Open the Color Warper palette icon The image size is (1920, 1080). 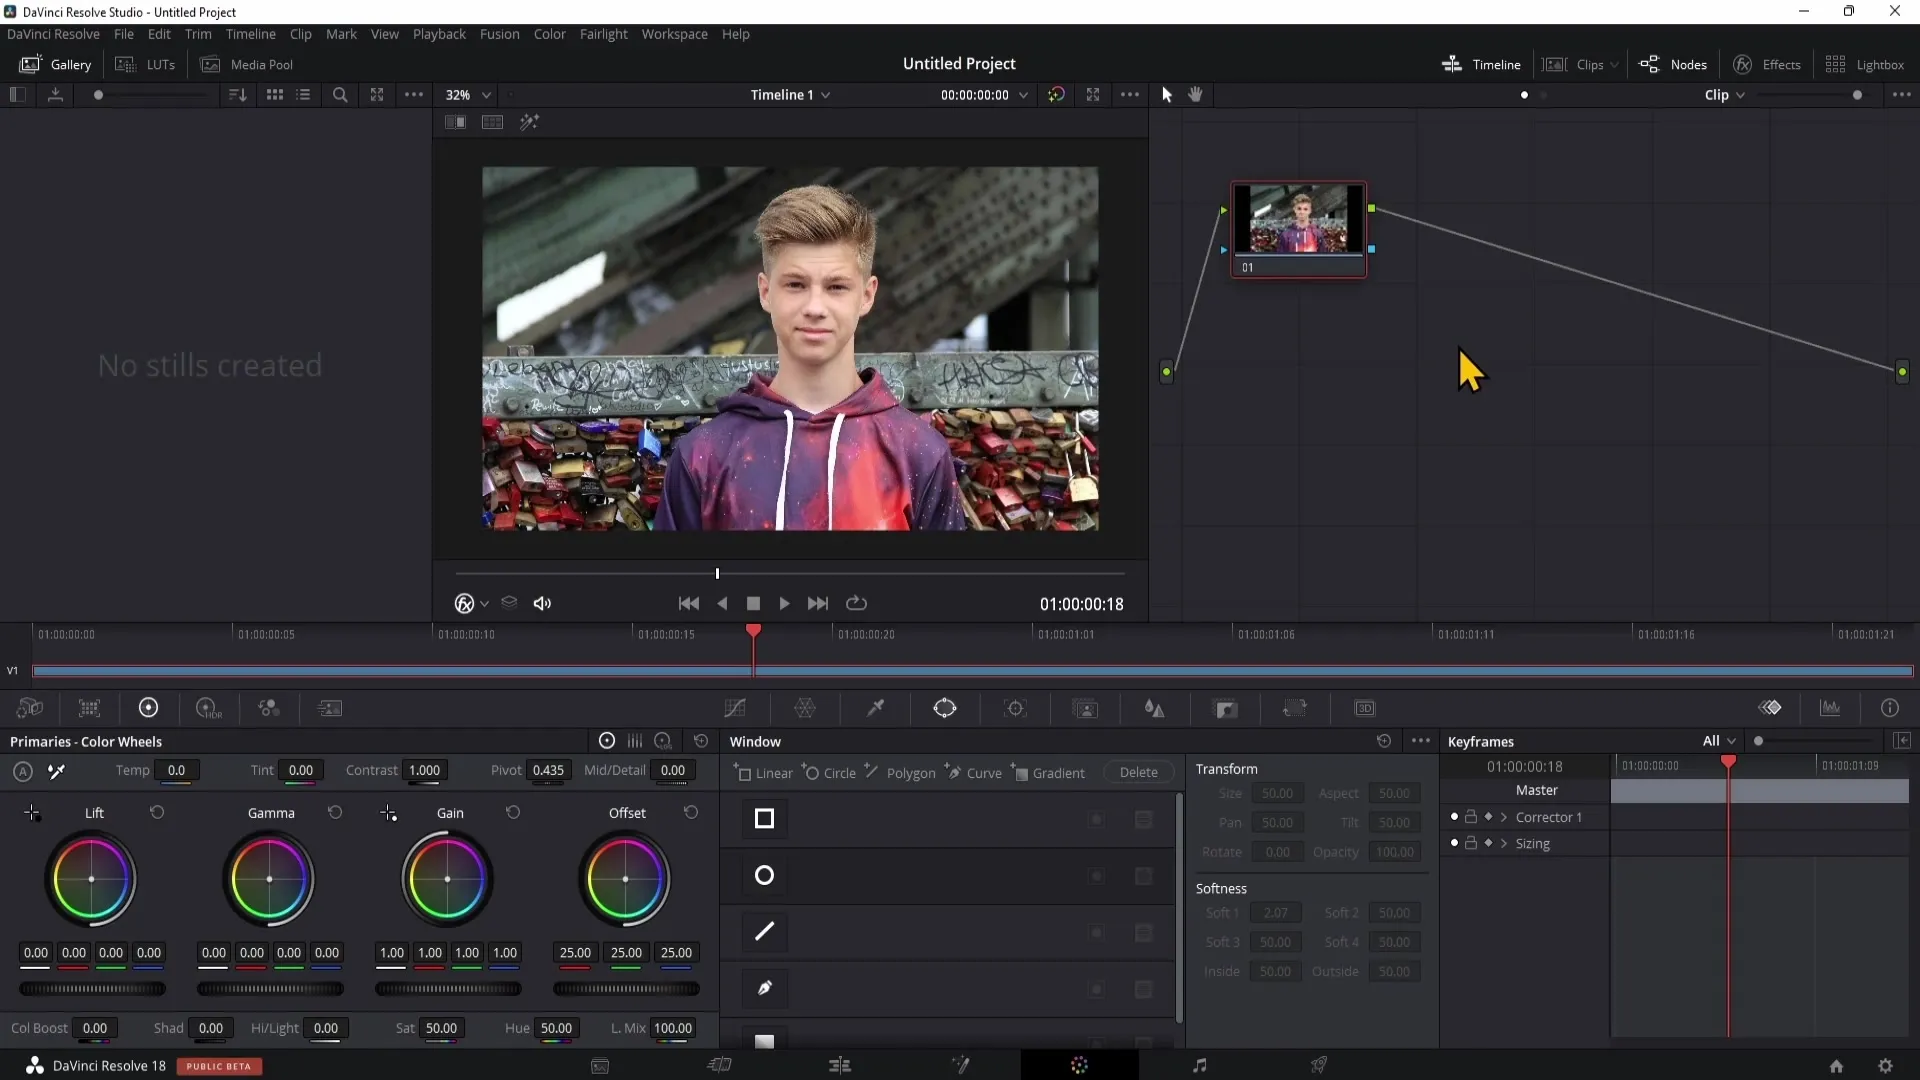pyautogui.click(x=805, y=708)
